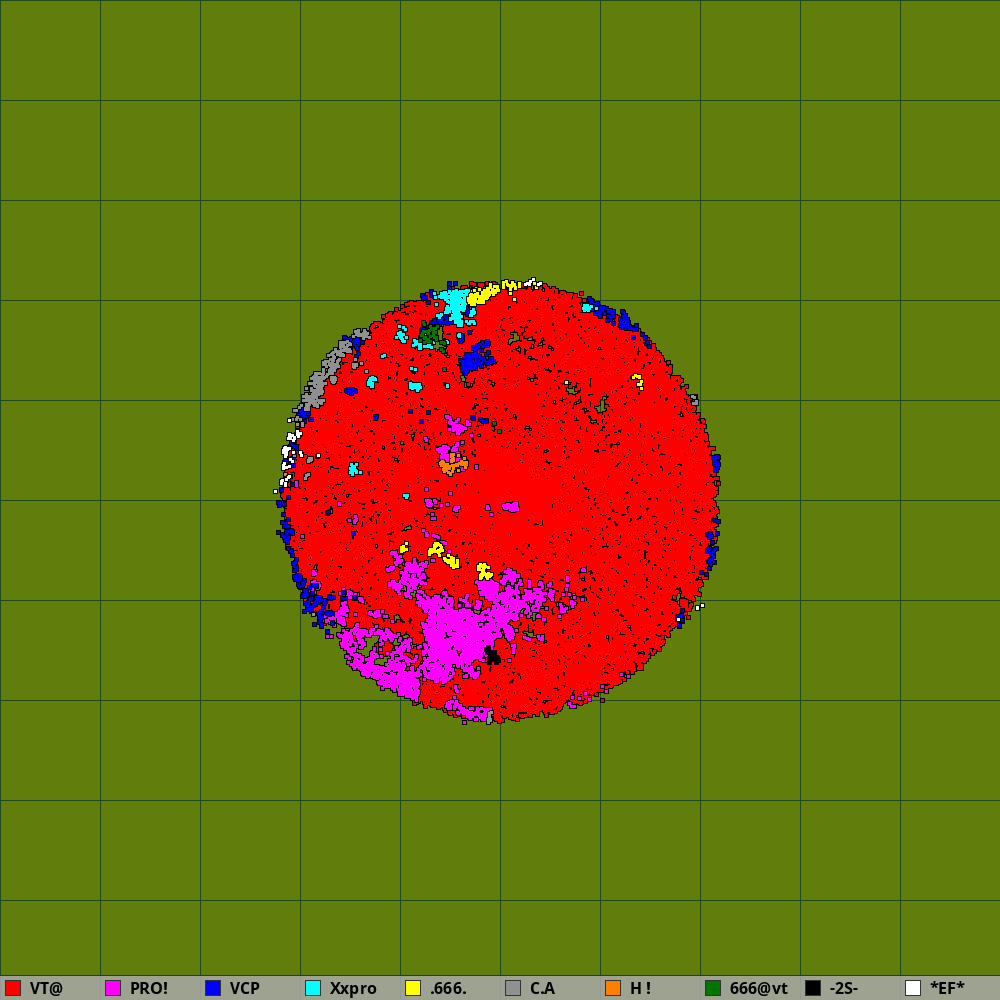Click the 'VT@' team label
The image size is (1000, 1000).
coord(46,989)
